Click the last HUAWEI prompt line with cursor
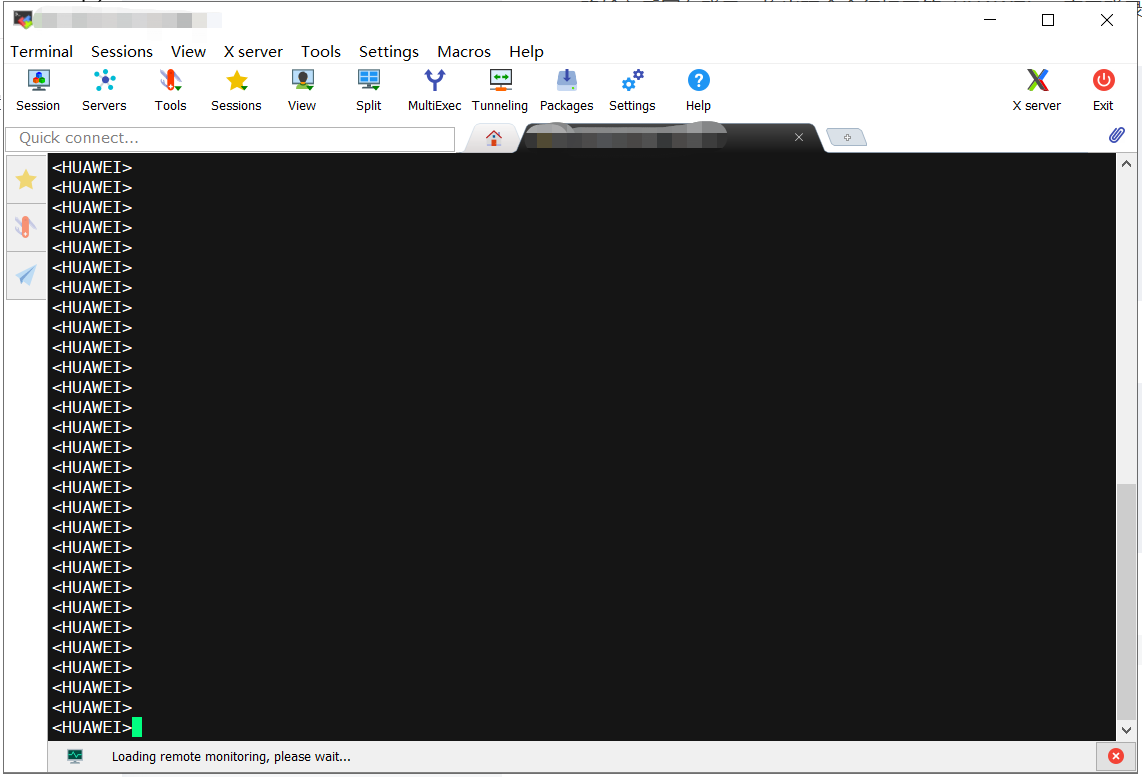 coord(97,727)
